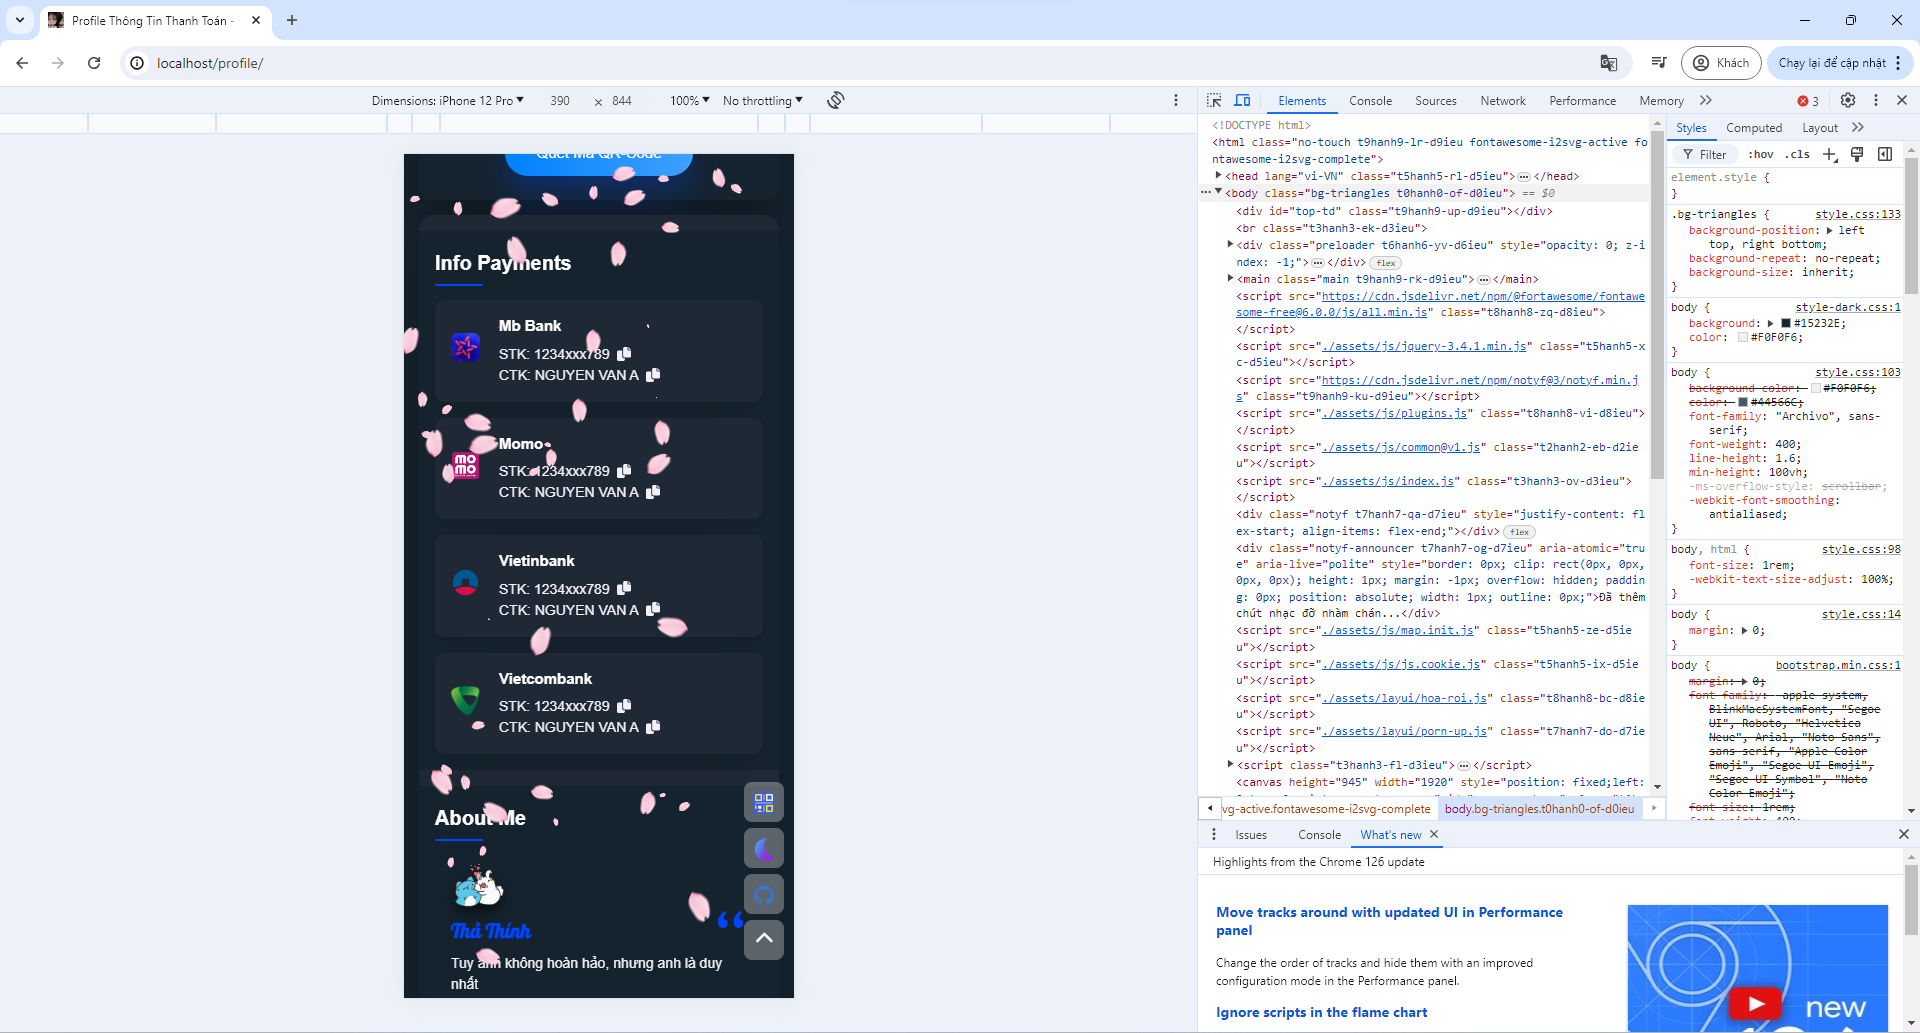Open the Computed styles tab
1920x1033 pixels.
[x=1753, y=128]
